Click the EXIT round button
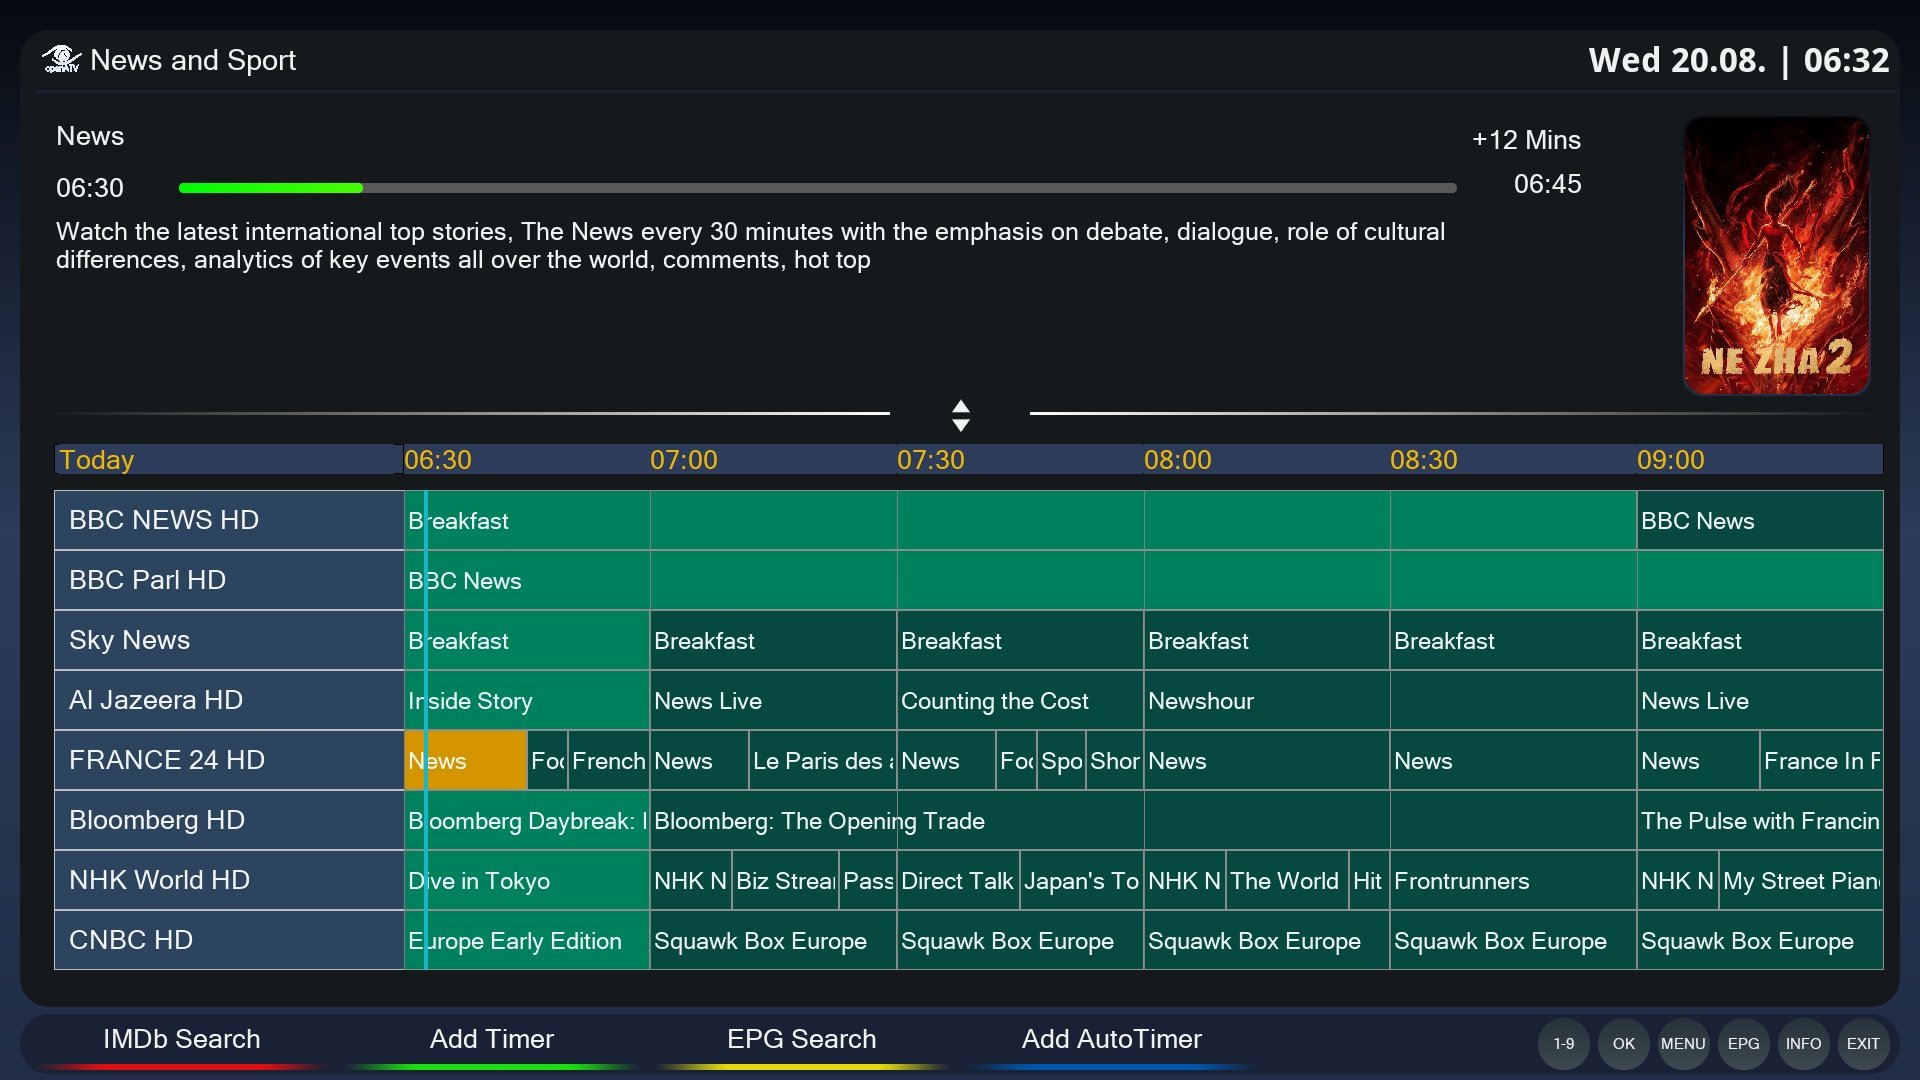This screenshot has height=1080, width=1920. (1863, 1043)
